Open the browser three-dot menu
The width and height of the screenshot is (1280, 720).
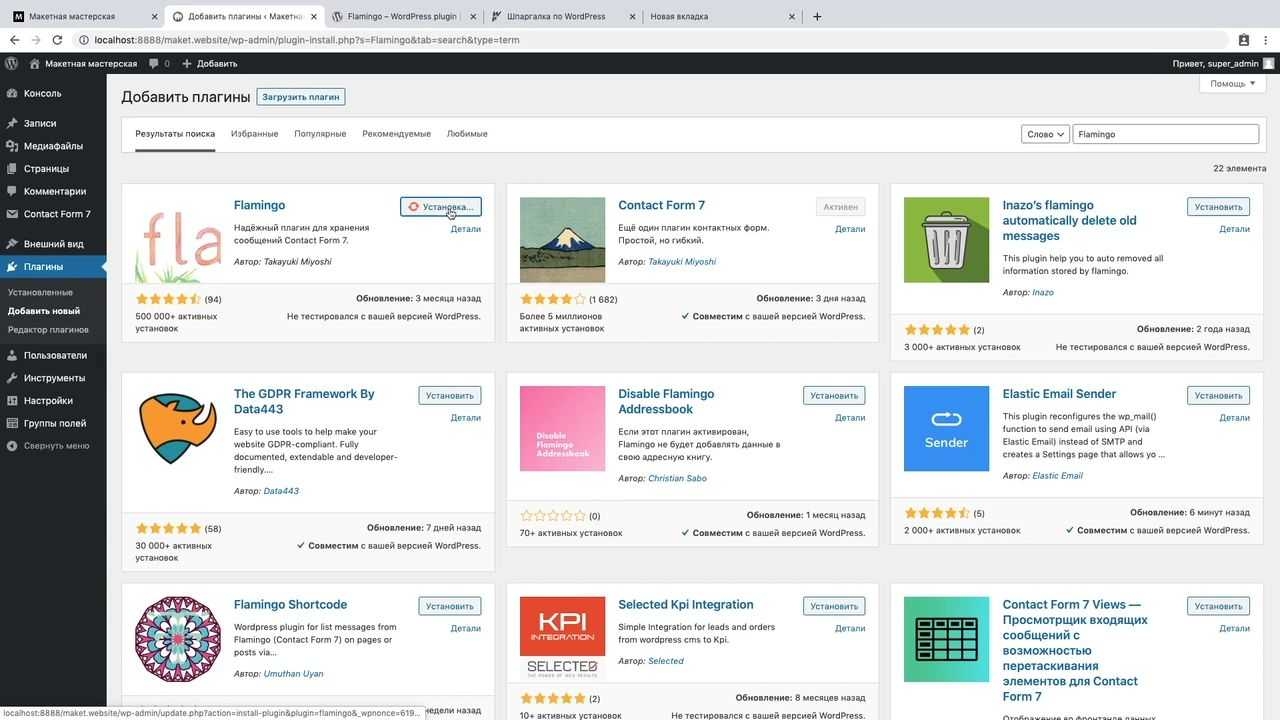1266,40
